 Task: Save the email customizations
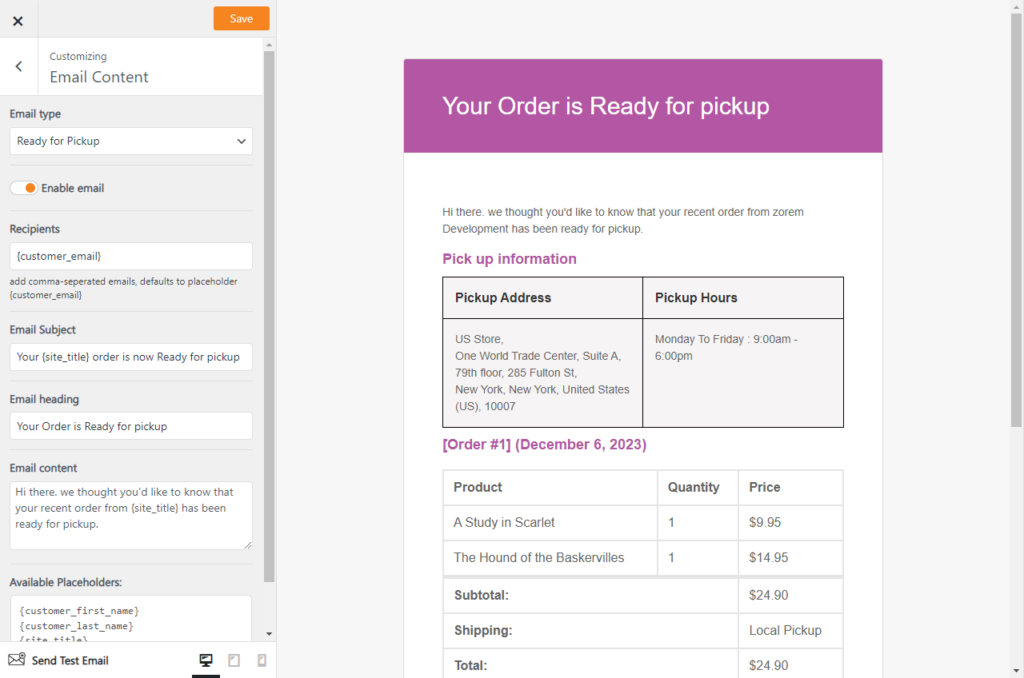click(x=241, y=18)
